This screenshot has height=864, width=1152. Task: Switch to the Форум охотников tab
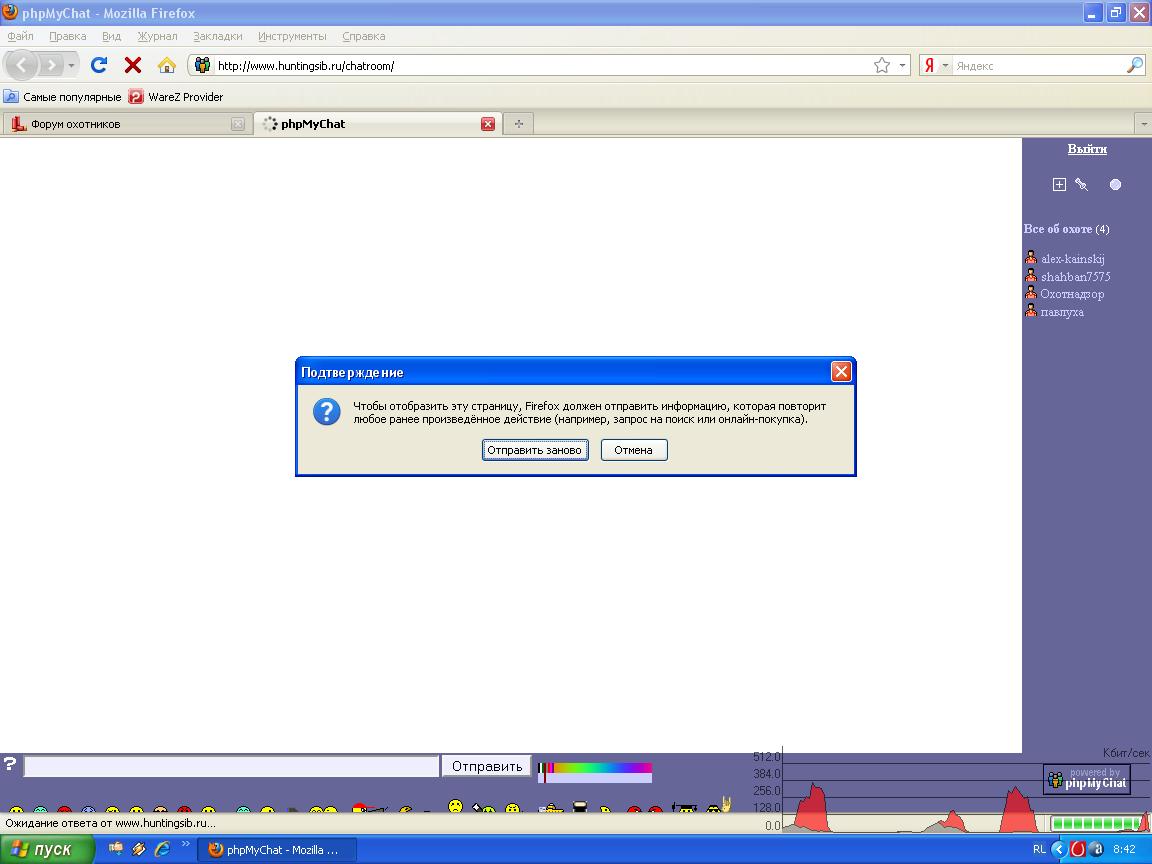click(x=120, y=124)
